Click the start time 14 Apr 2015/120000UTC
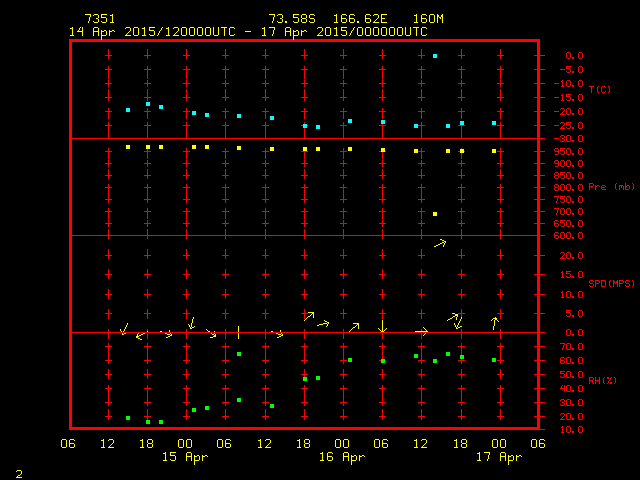Screen dimensions: 640x480 click(x=152, y=32)
